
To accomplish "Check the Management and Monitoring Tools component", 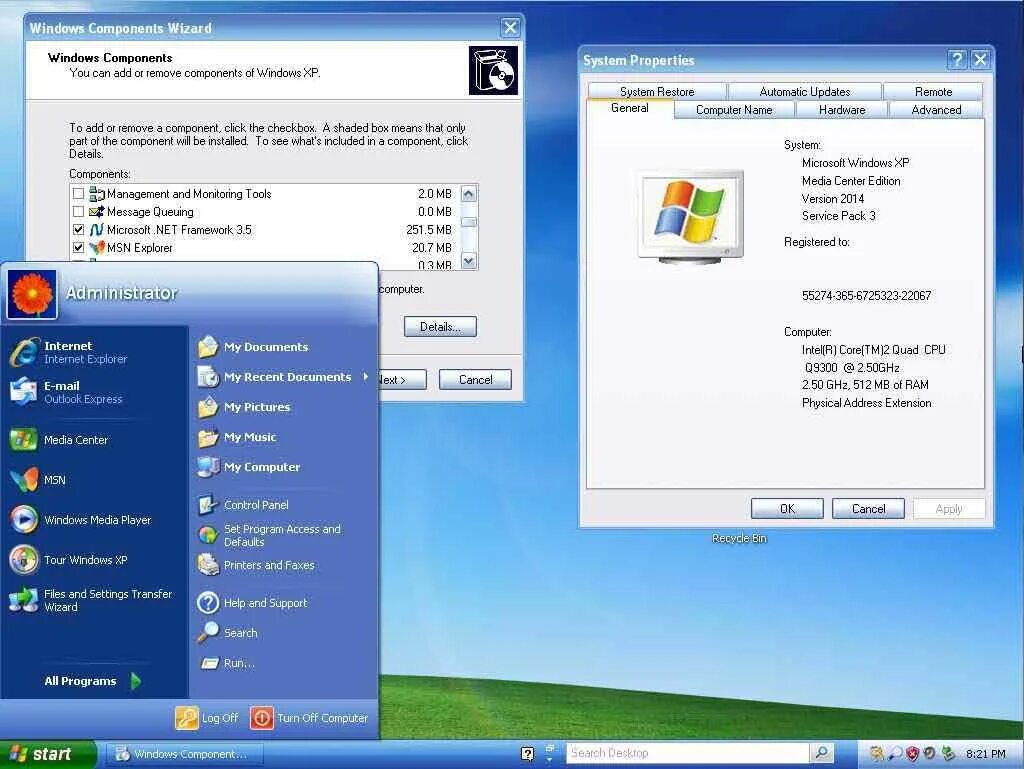I will point(78,193).
